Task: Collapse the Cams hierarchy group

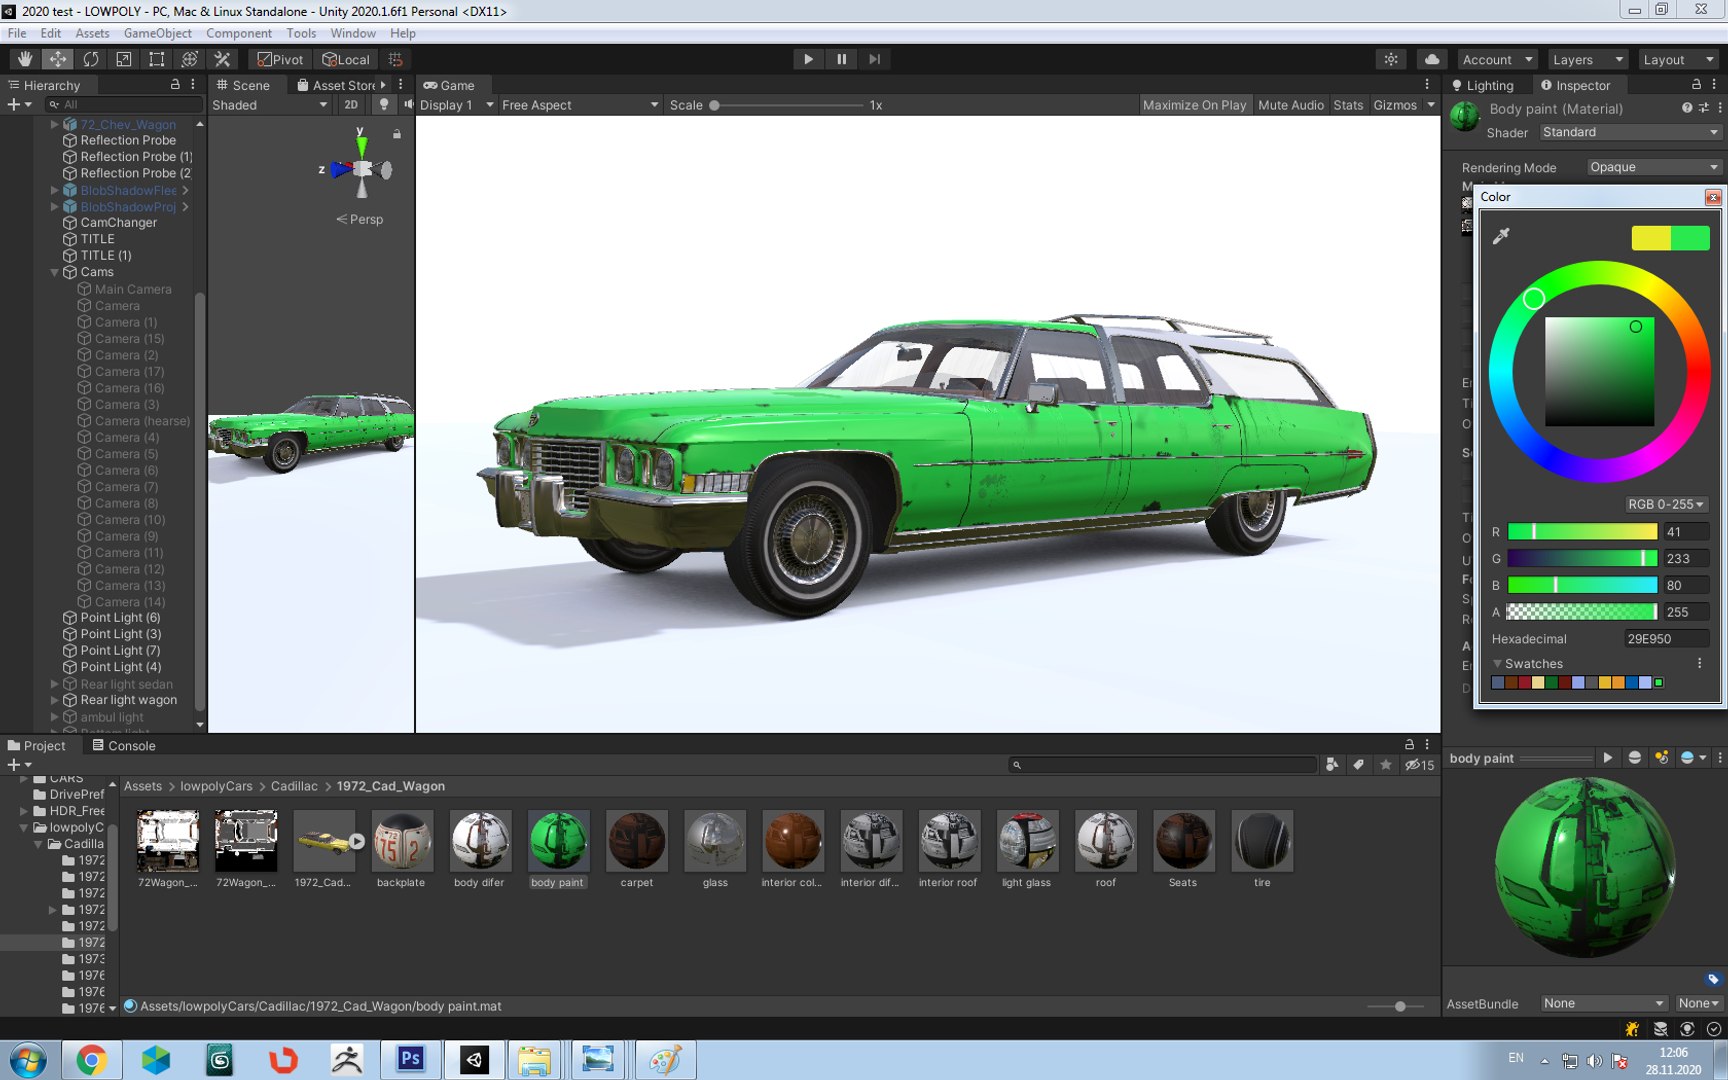Action: (x=55, y=272)
